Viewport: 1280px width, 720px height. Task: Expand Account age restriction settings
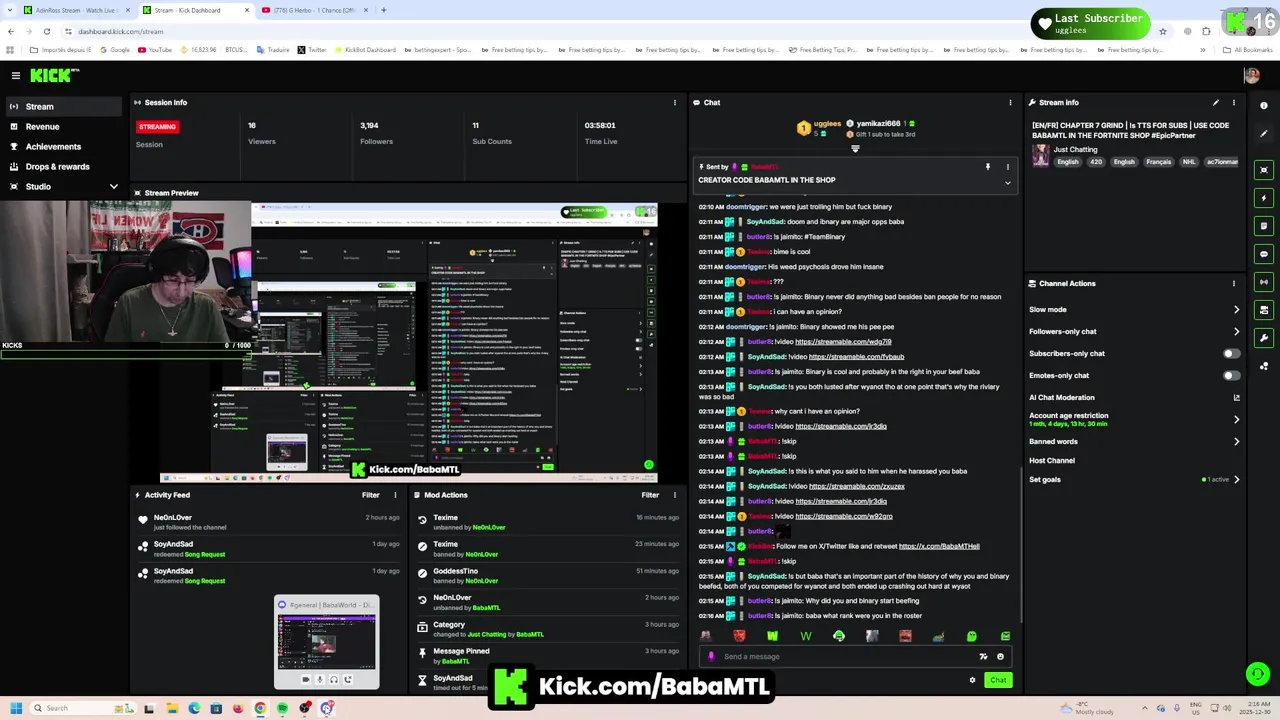1237,420
